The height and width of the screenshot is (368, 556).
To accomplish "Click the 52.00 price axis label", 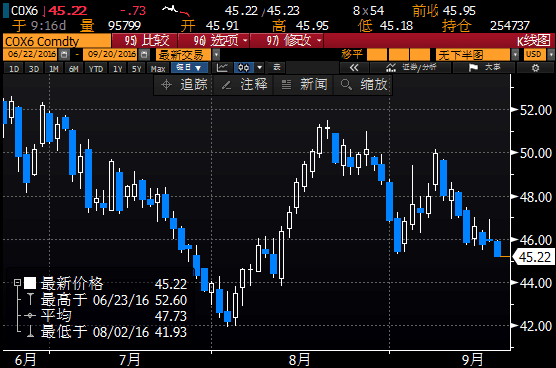I will [x=535, y=110].
